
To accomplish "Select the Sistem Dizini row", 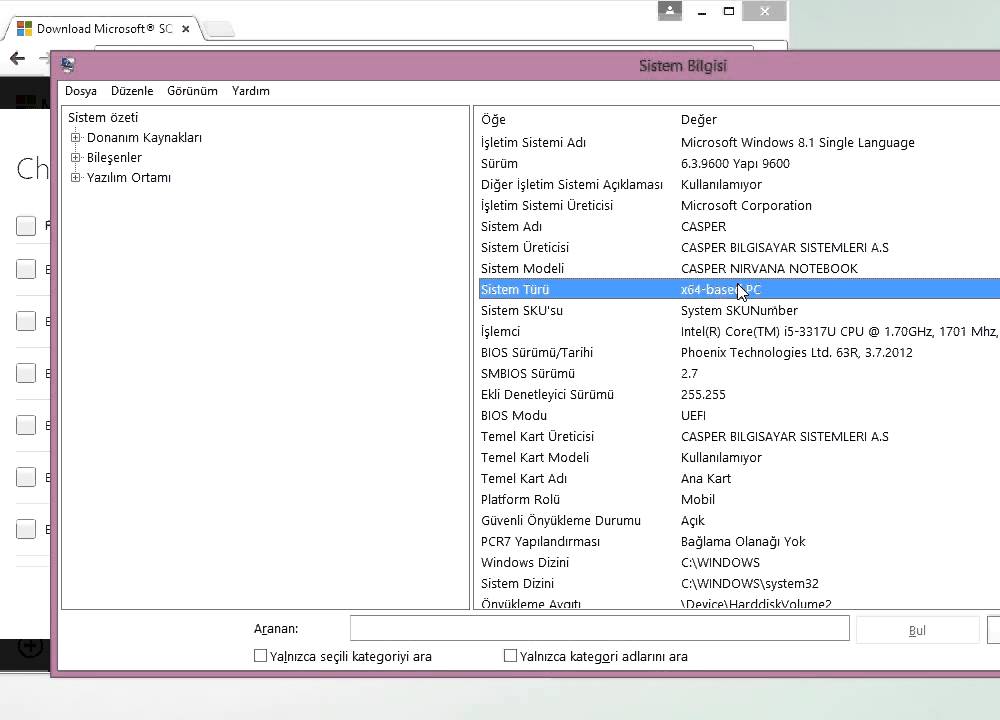I will 739,584.
